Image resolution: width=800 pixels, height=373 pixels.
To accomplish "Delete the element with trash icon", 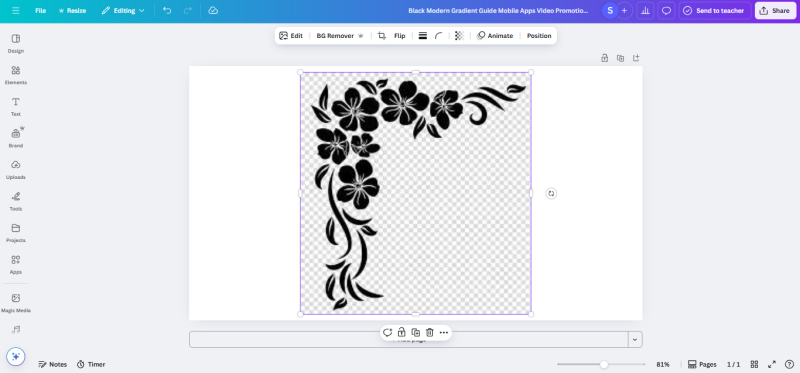I will [430, 333].
